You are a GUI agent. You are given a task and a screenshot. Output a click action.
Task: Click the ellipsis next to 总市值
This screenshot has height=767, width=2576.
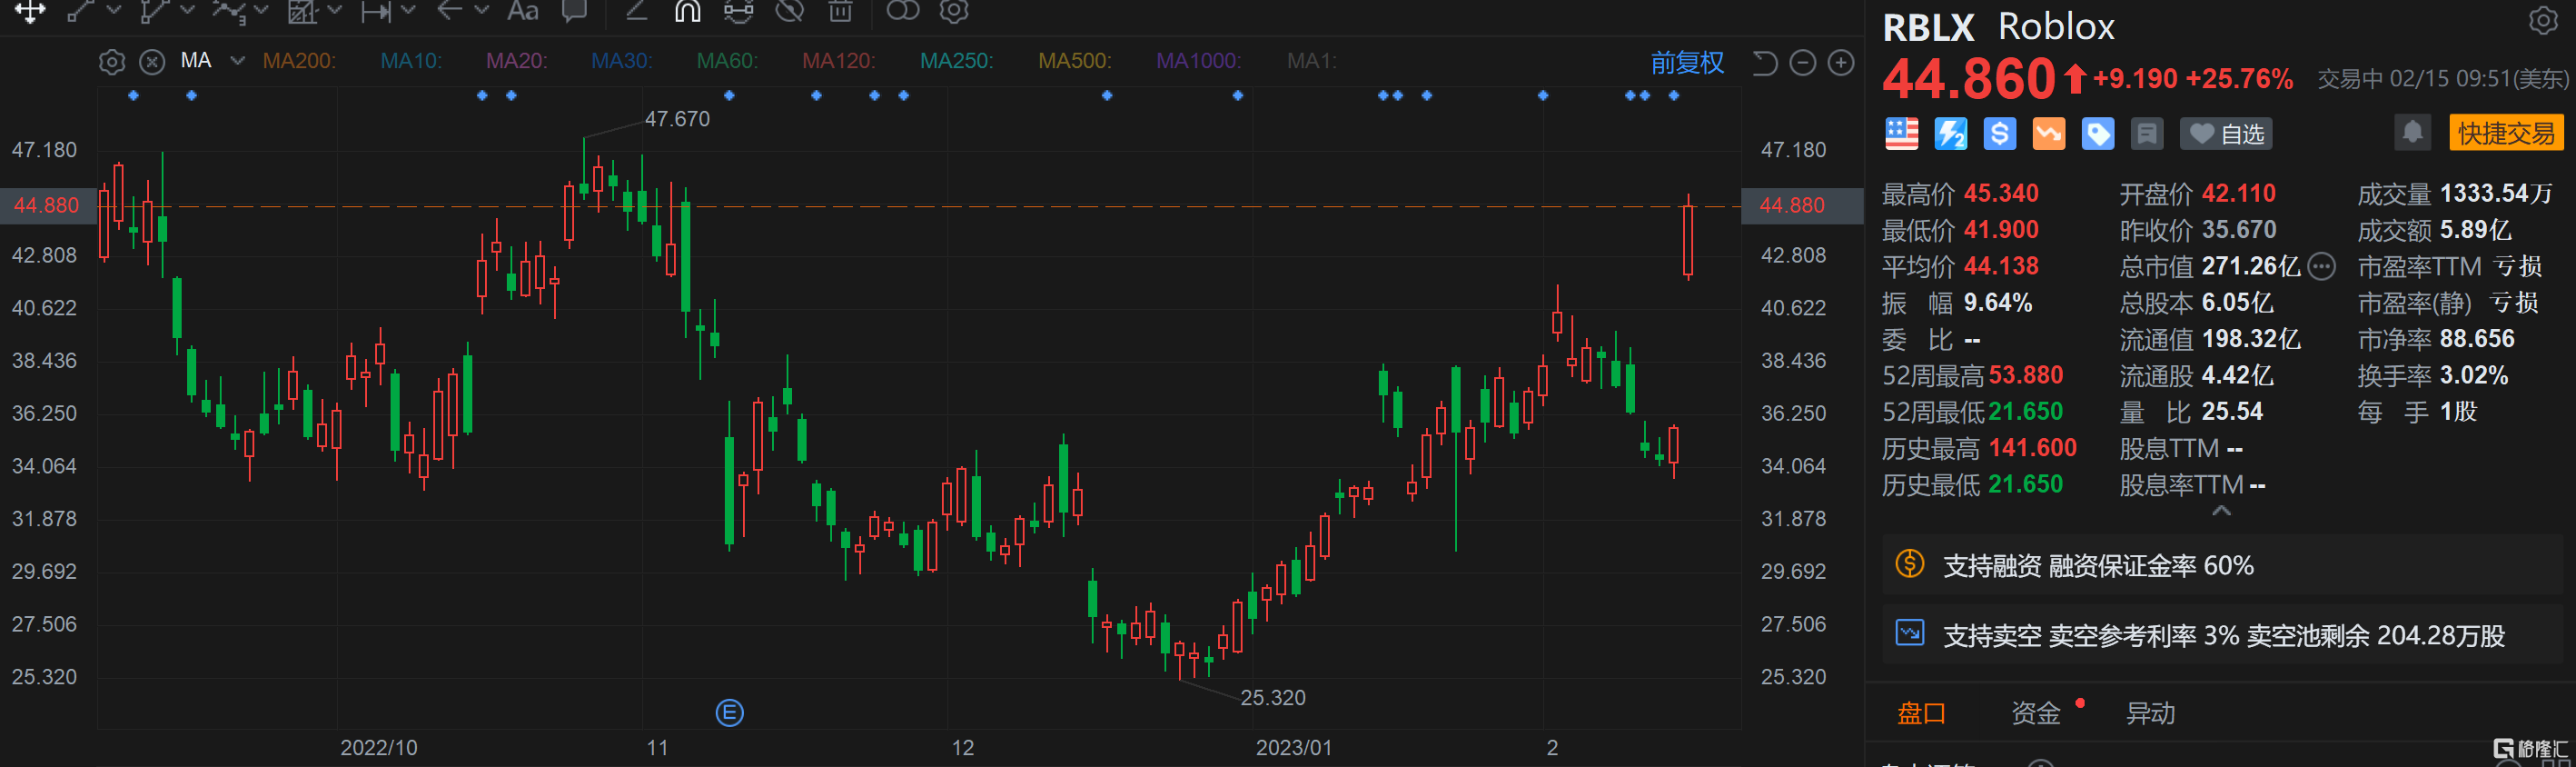[x=2322, y=267]
